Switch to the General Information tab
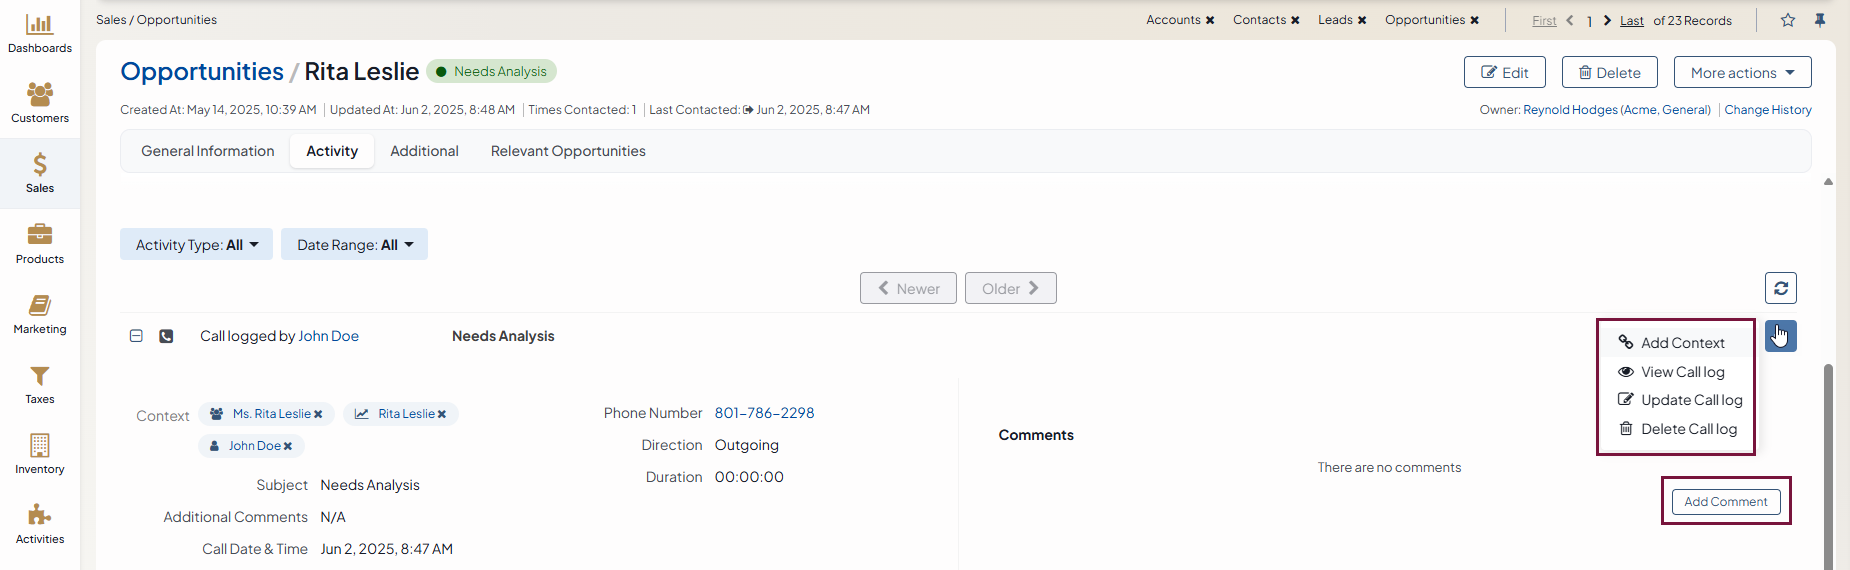The width and height of the screenshot is (1850, 570). (207, 151)
